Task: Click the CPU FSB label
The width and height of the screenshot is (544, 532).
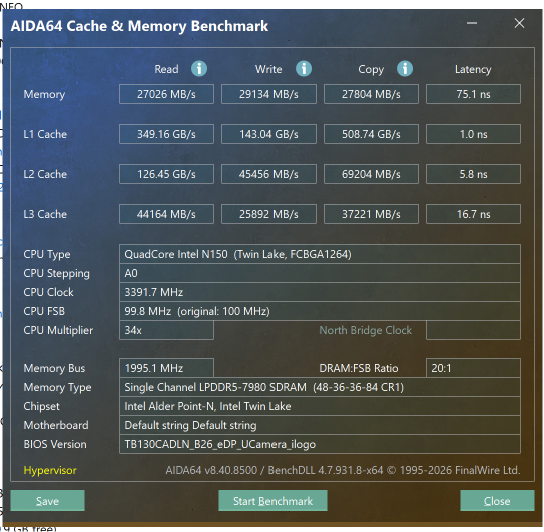Action: pyautogui.click(x=44, y=311)
